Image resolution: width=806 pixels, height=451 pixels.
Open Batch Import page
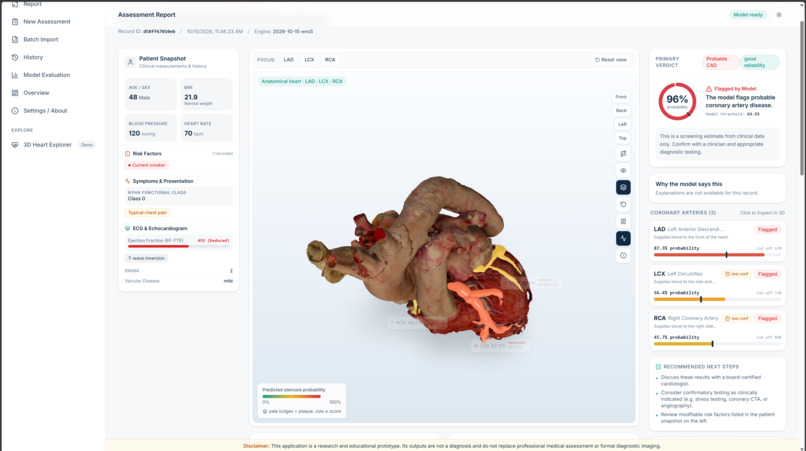41,40
